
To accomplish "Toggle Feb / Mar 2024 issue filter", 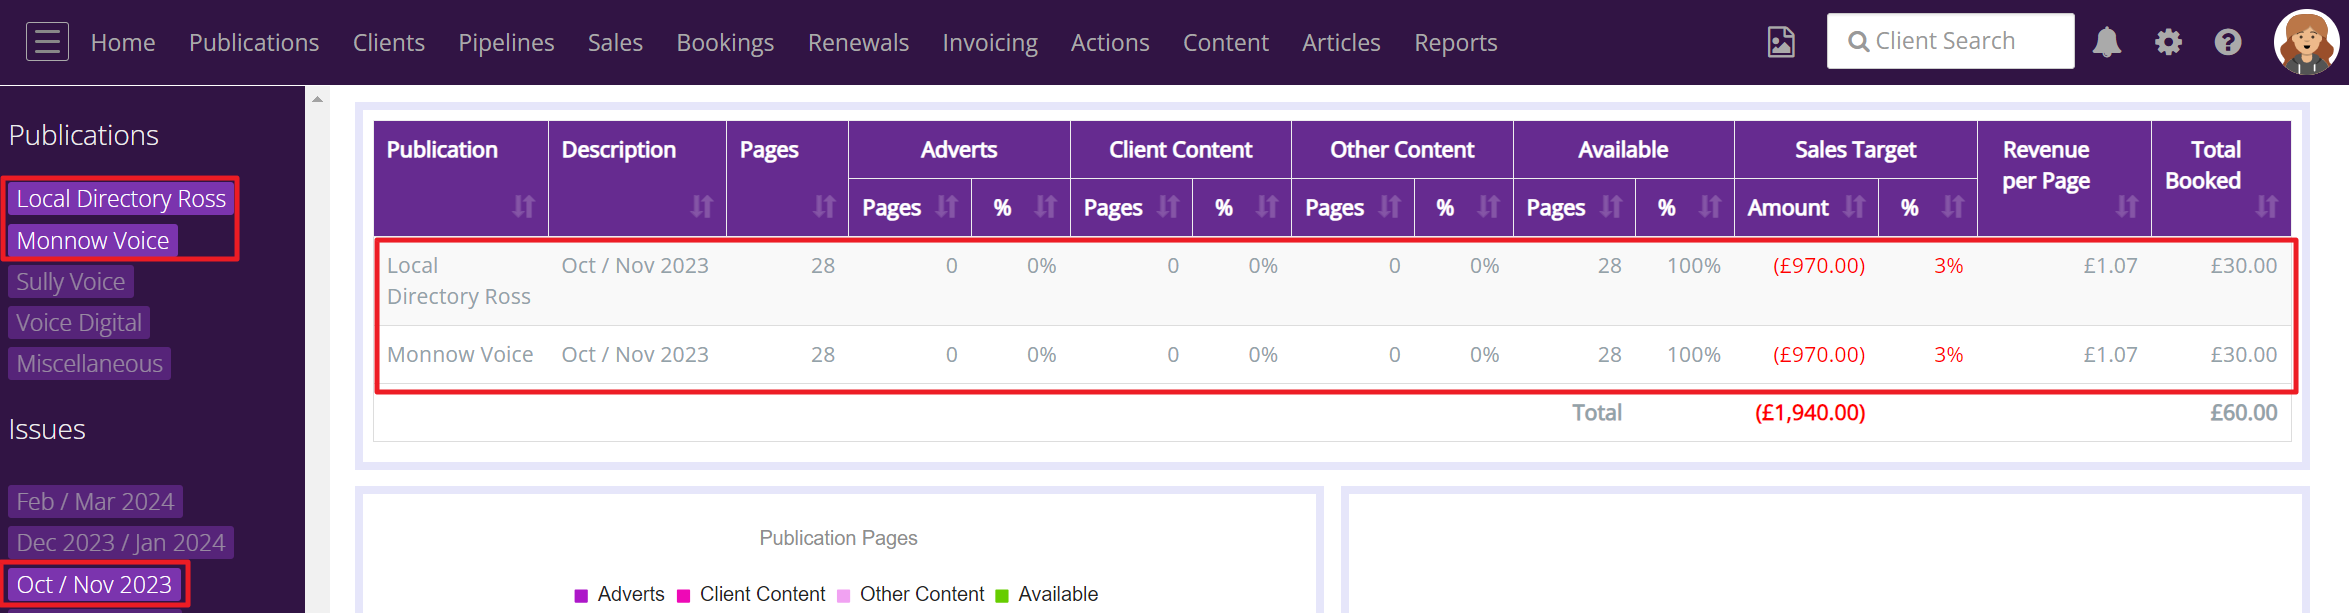I will pyautogui.click(x=95, y=501).
